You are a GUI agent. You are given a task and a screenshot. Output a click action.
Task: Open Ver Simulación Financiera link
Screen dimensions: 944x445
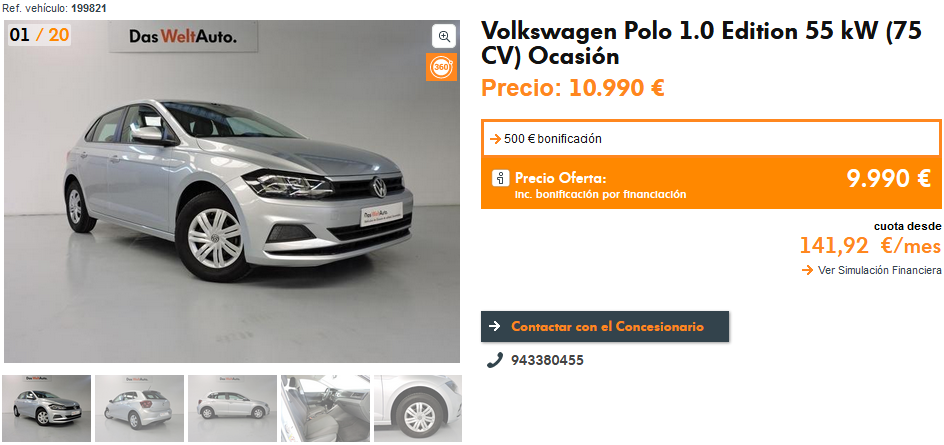point(880,270)
